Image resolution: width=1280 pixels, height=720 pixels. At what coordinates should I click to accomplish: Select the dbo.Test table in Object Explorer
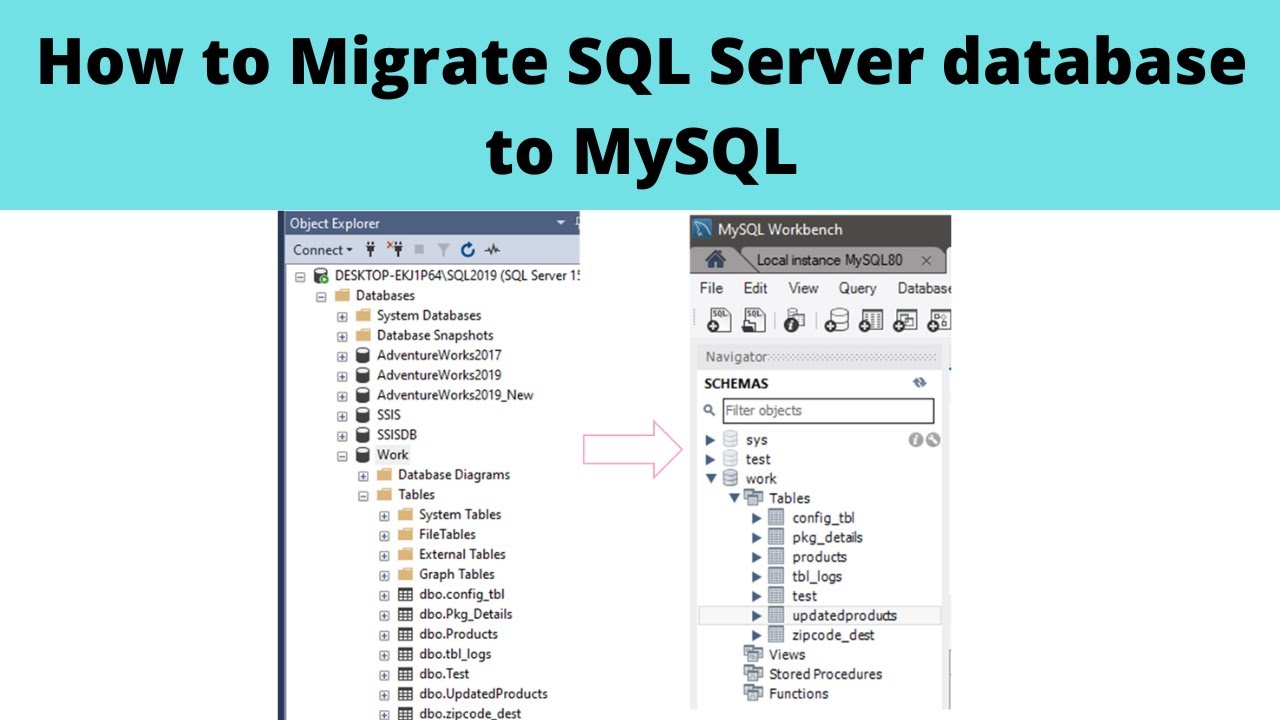pyautogui.click(x=444, y=674)
